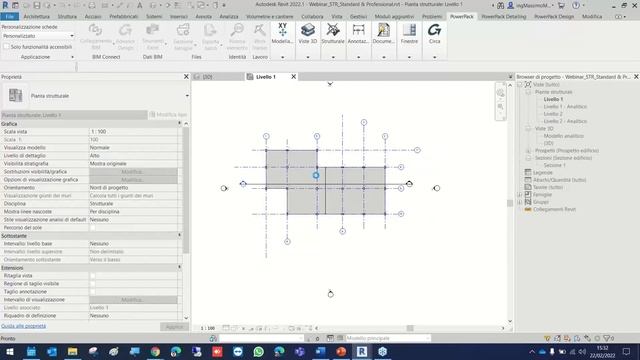Click Modifica tipo button
The image size is (640, 360).
[168, 115]
